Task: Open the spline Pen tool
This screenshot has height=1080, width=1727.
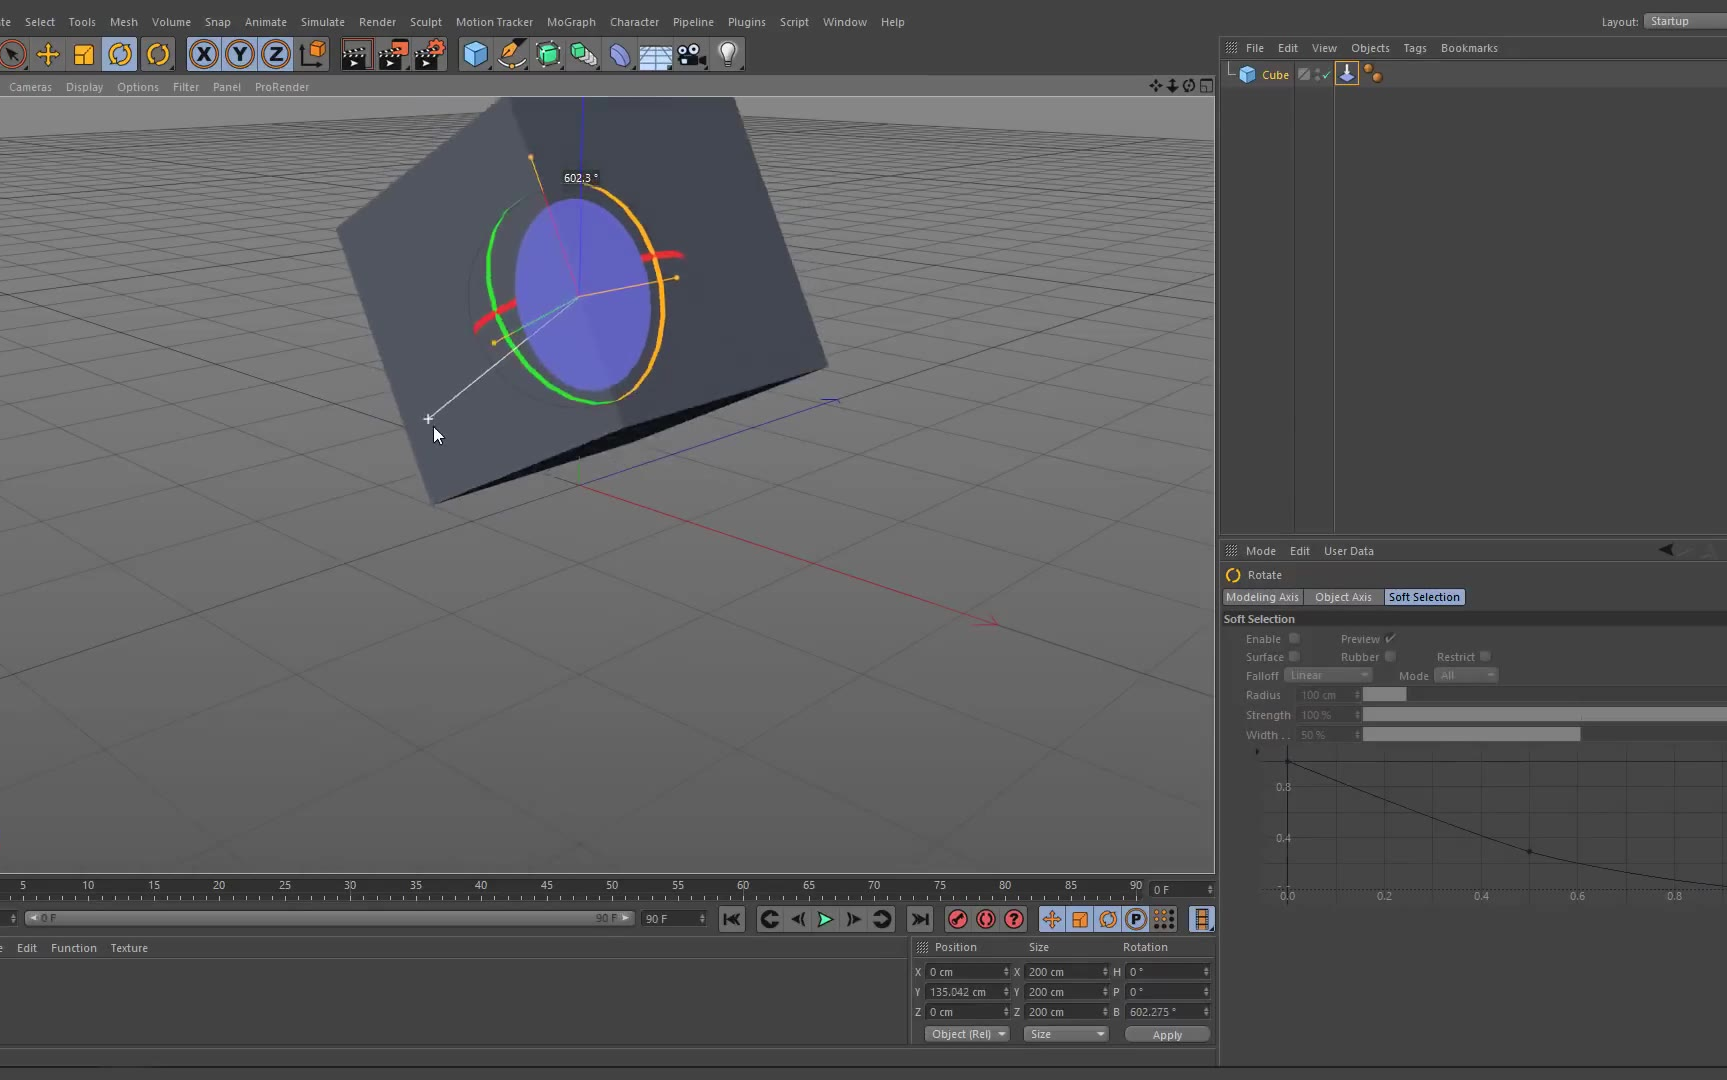Action: point(511,55)
